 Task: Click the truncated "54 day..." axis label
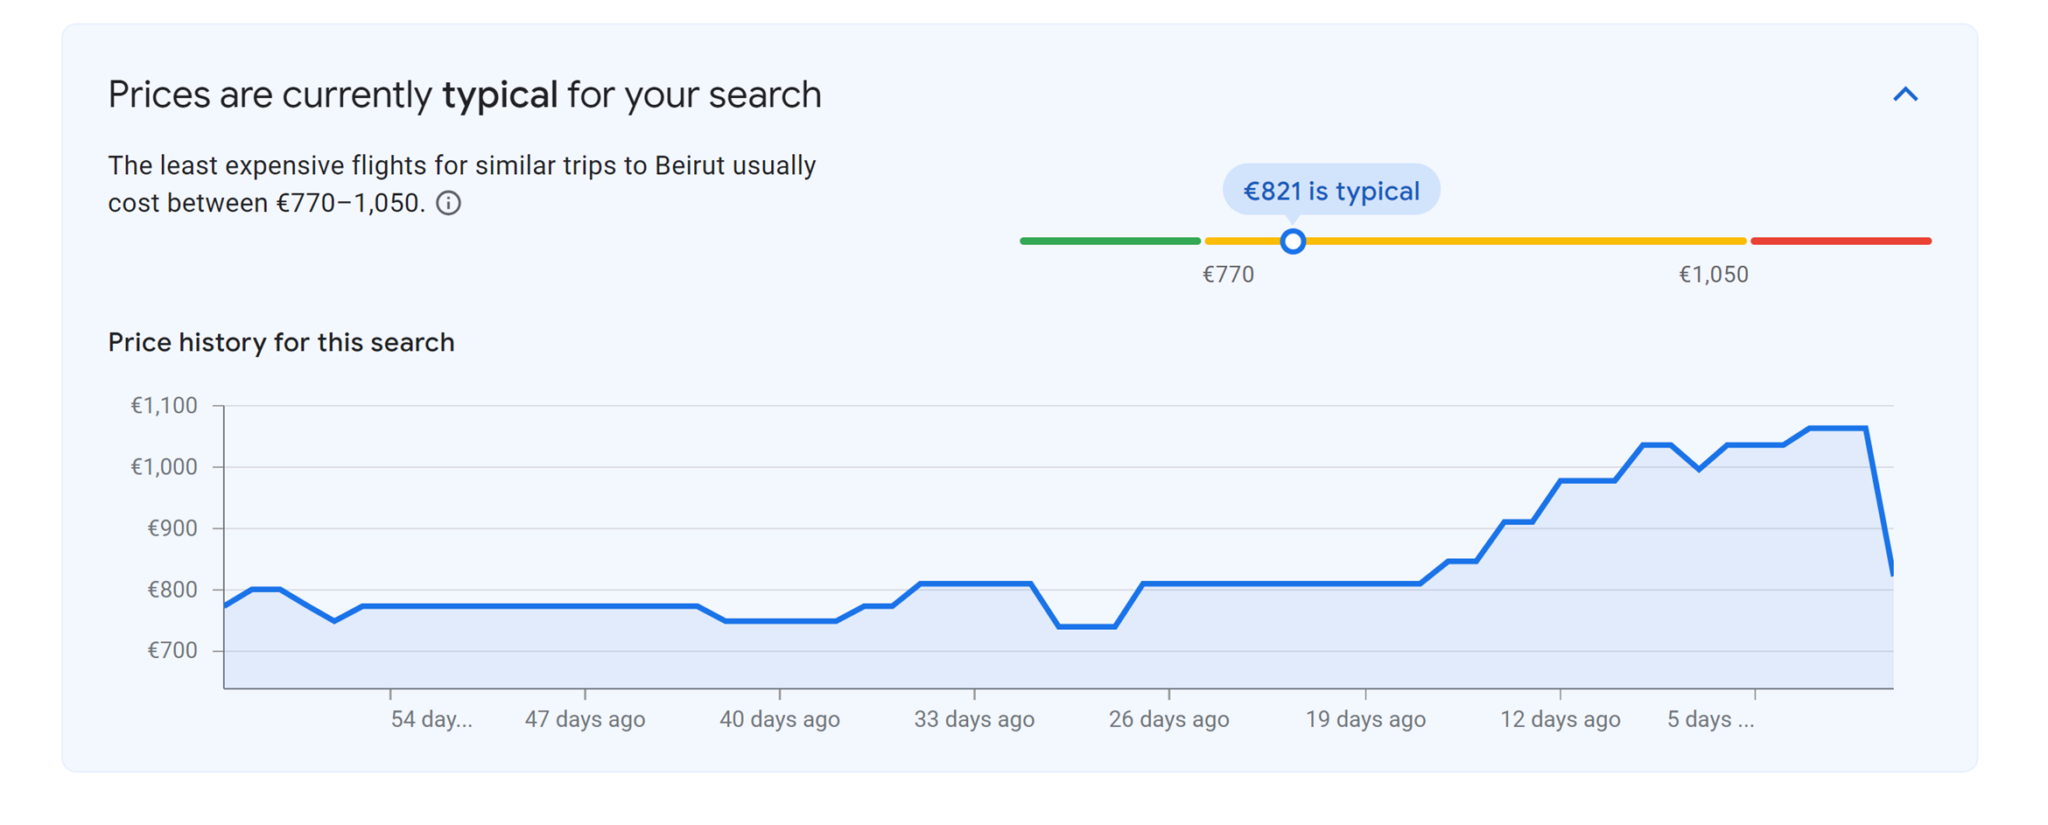tap(431, 720)
